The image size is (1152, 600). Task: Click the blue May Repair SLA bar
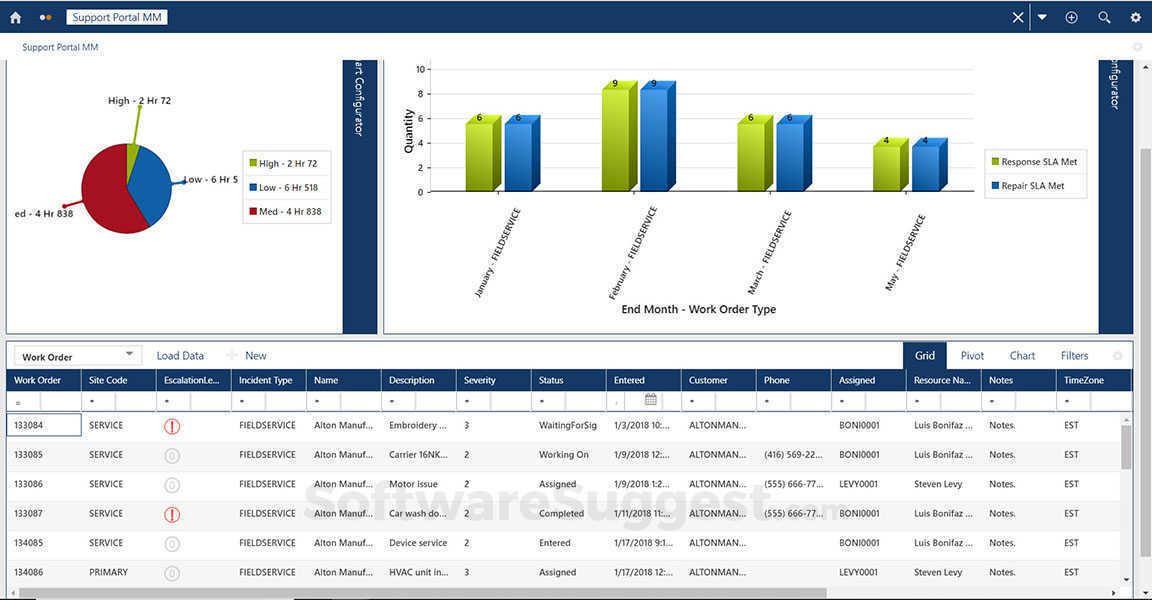(927, 165)
